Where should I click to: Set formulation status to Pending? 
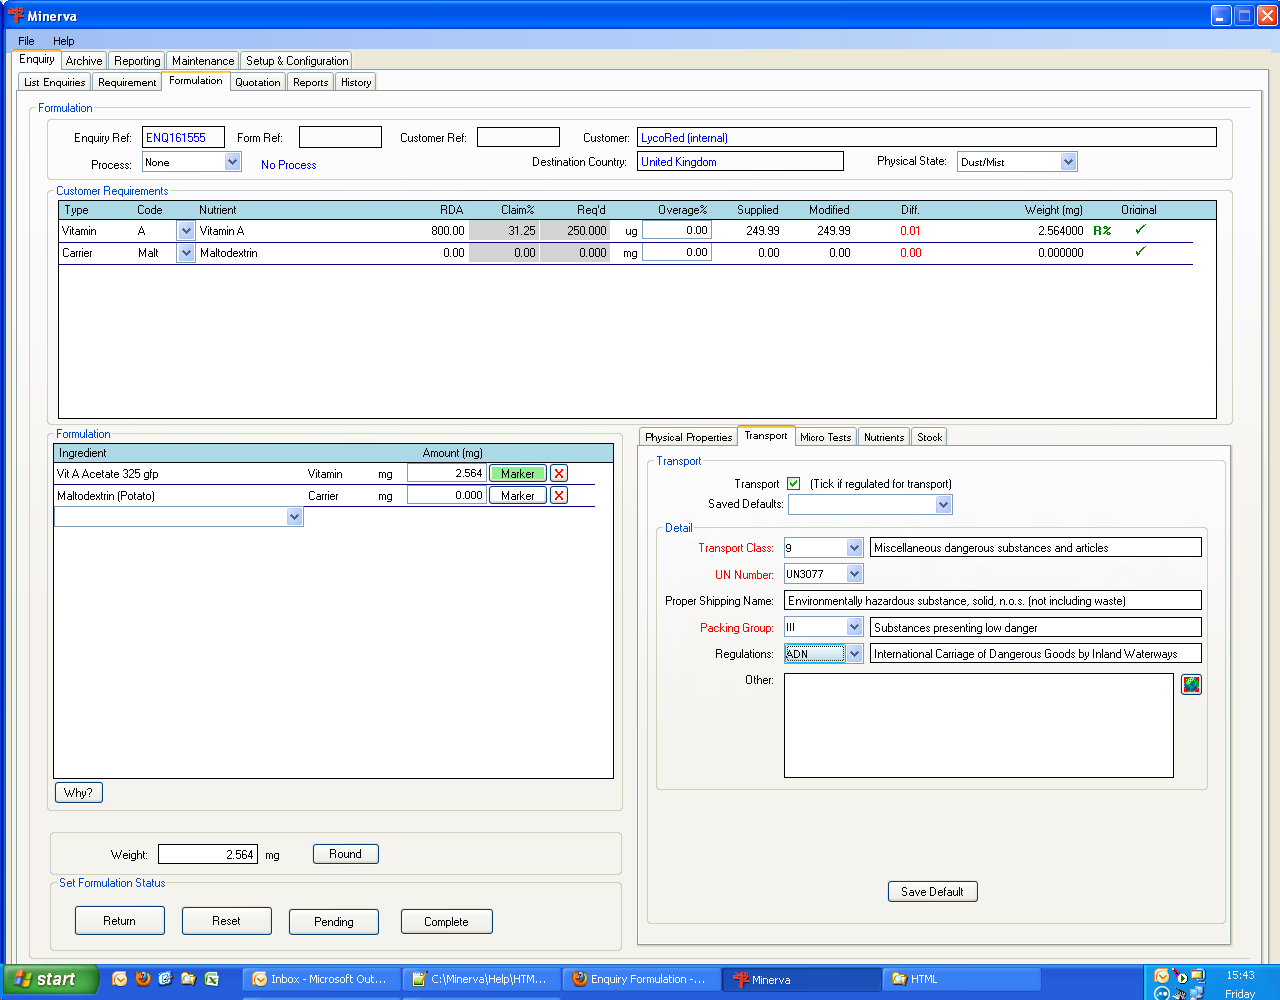[334, 922]
